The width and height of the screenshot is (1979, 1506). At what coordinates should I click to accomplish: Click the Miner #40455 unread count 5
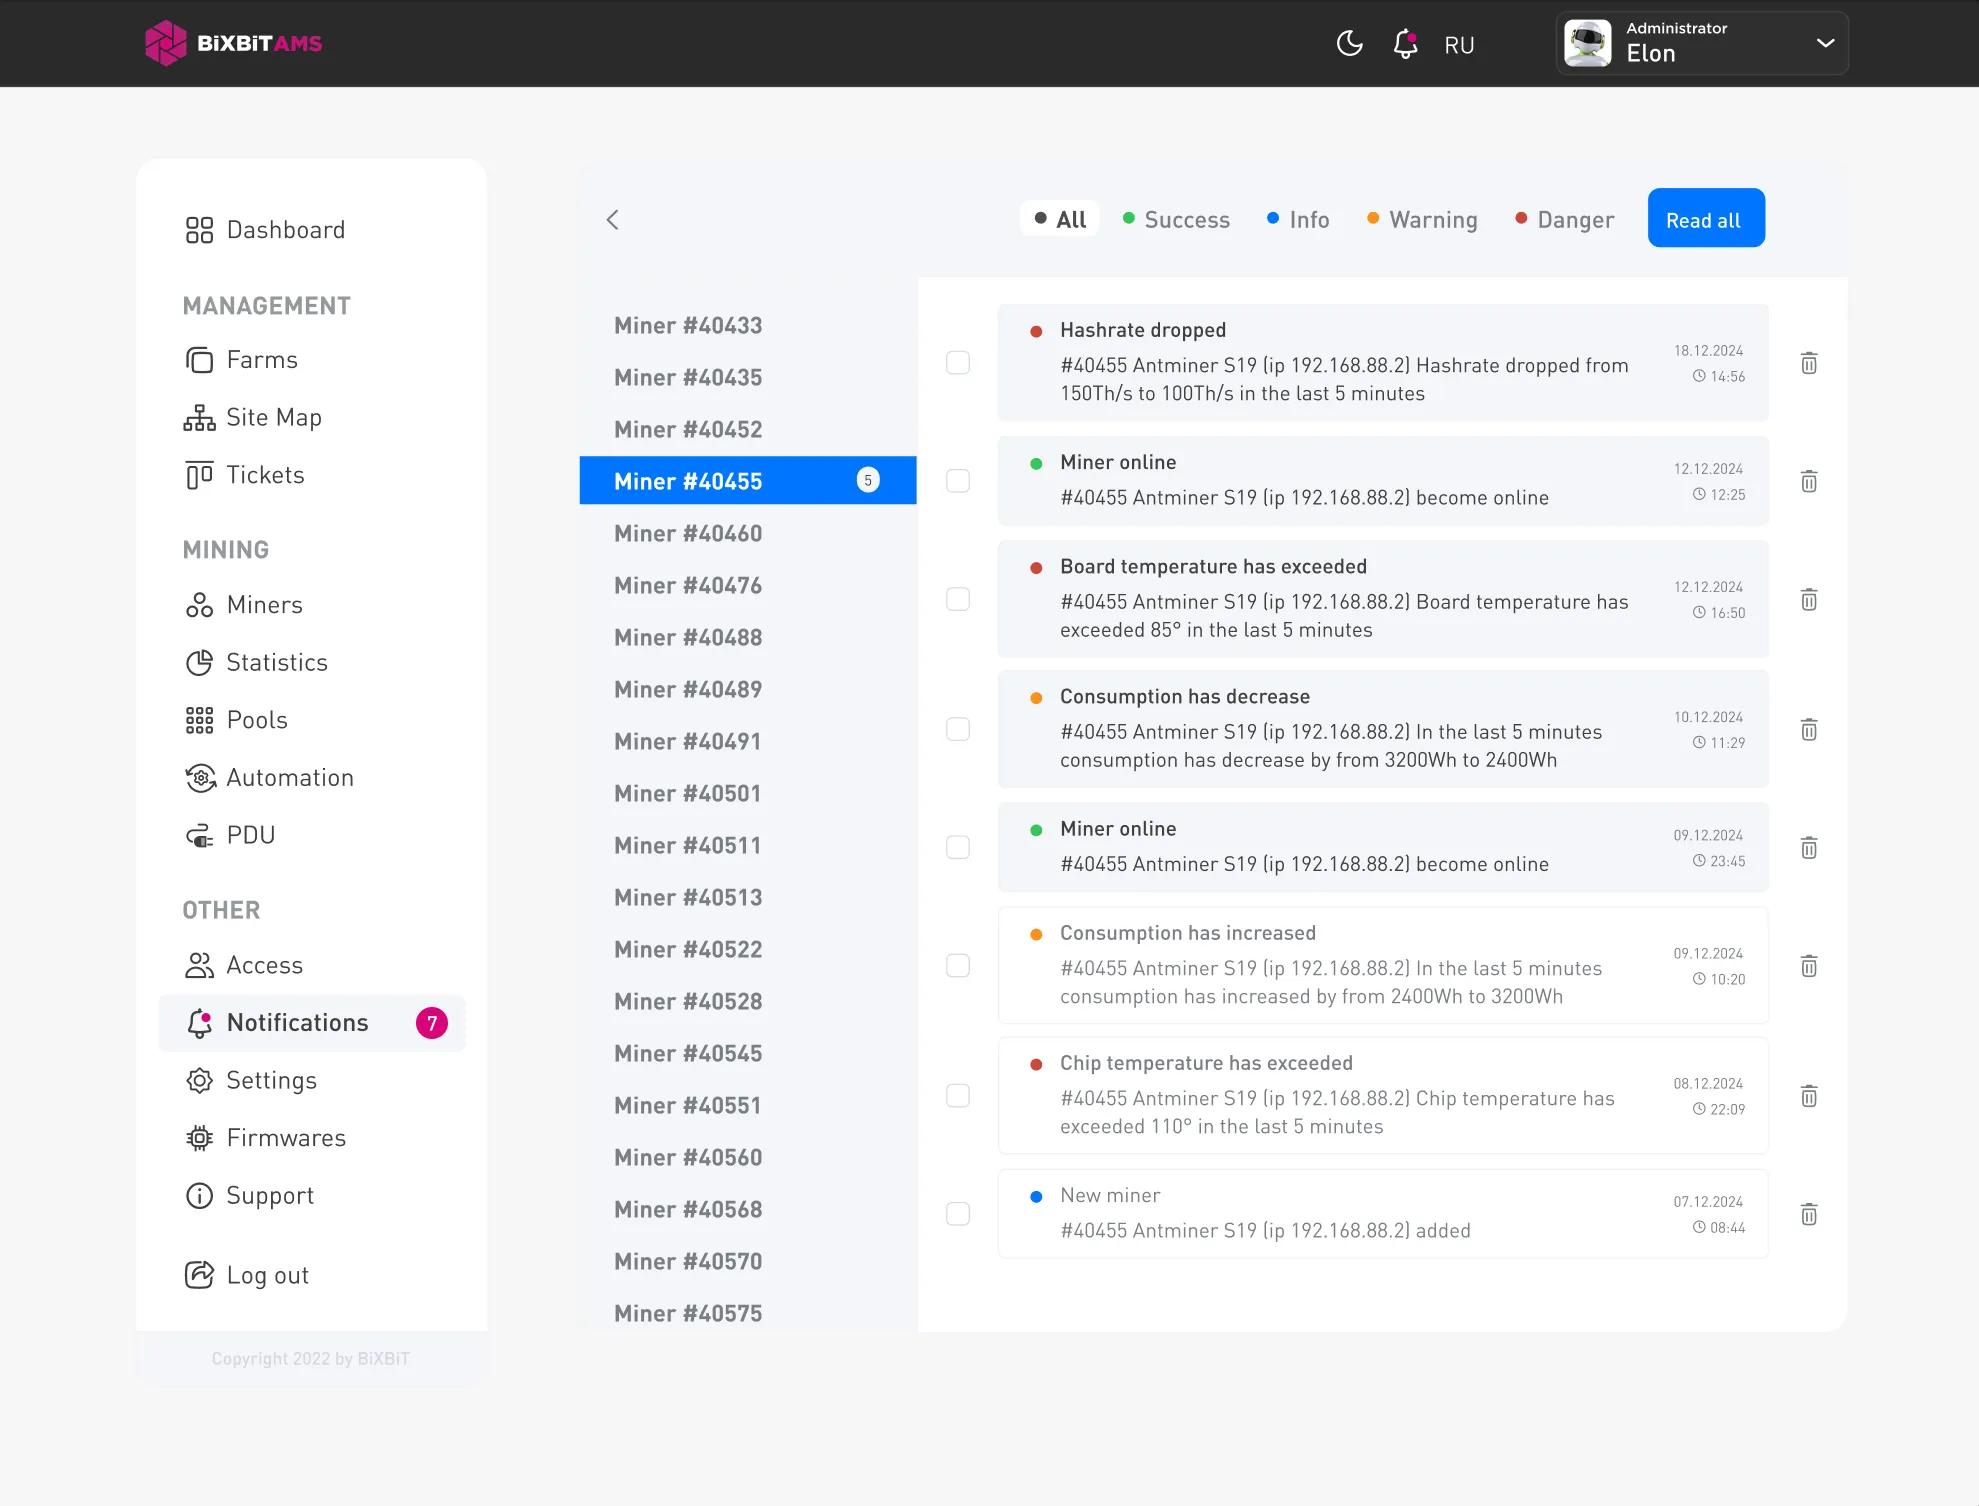[x=868, y=480]
